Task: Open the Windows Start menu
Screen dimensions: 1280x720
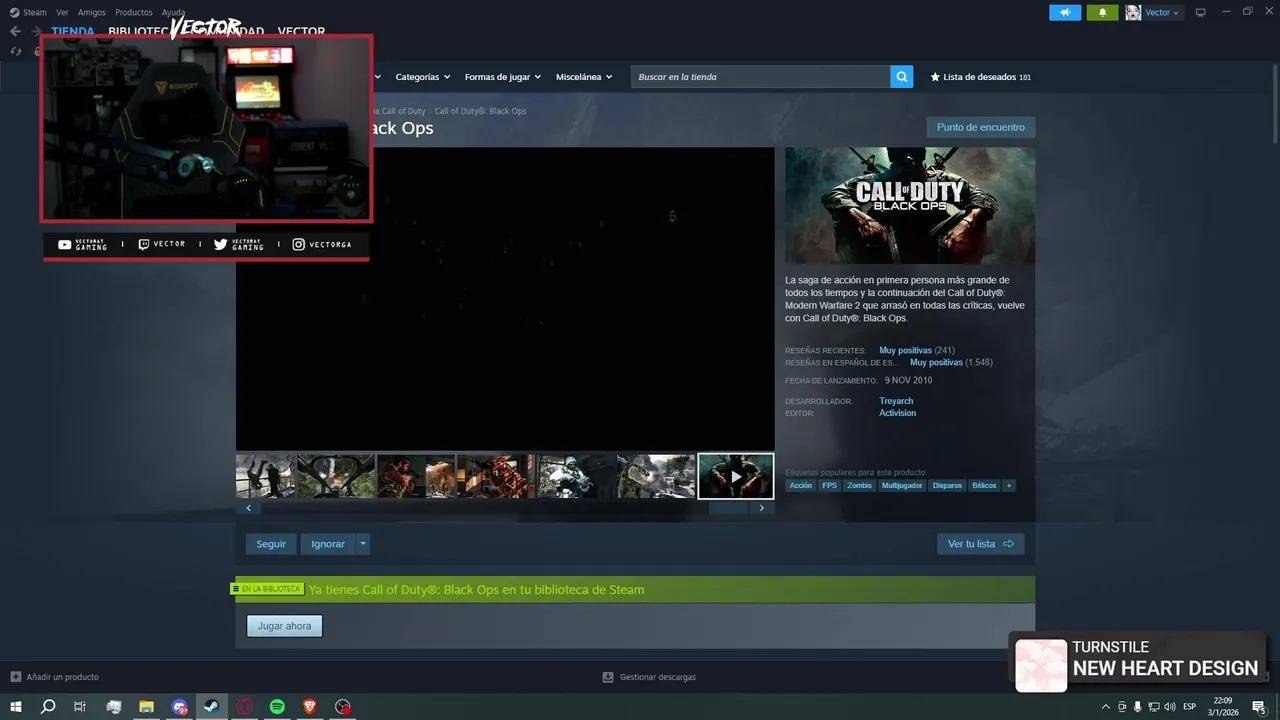Action: (x=16, y=707)
